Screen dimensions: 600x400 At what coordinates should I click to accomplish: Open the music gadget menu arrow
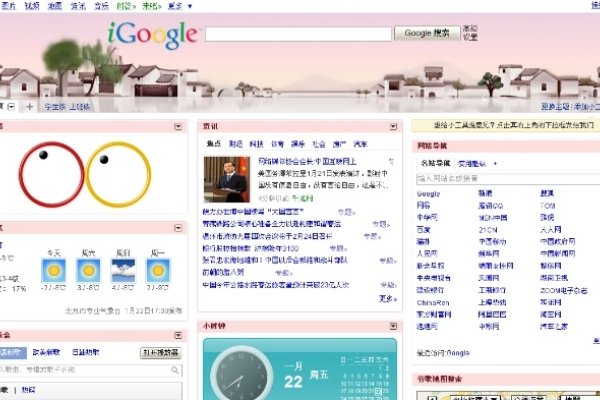tap(178, 335)
